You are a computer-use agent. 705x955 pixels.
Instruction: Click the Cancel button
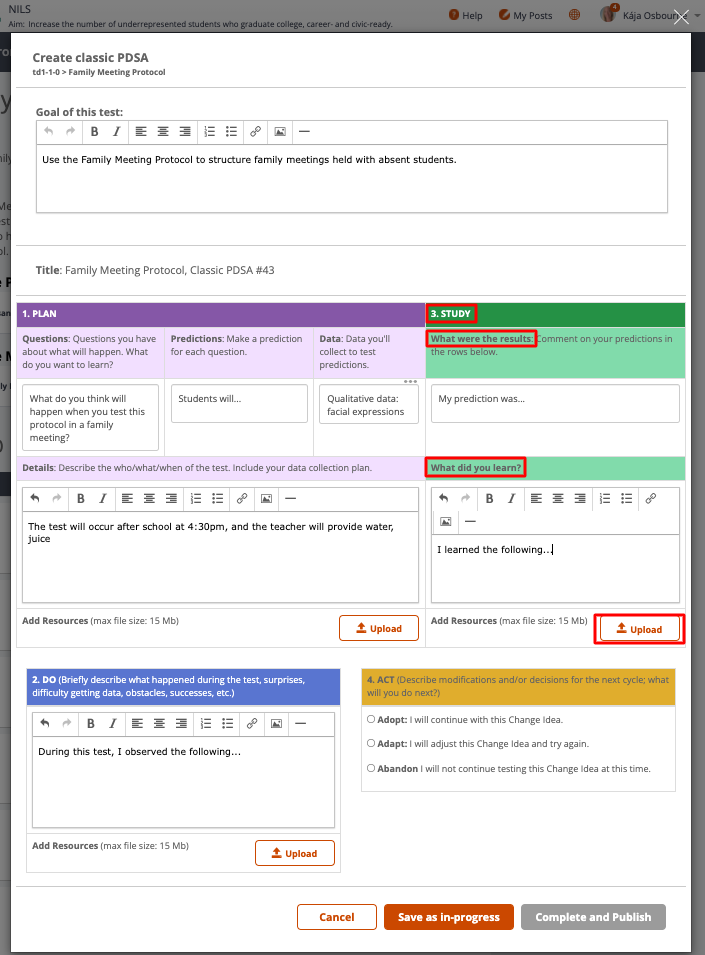(x=337, y=917)
